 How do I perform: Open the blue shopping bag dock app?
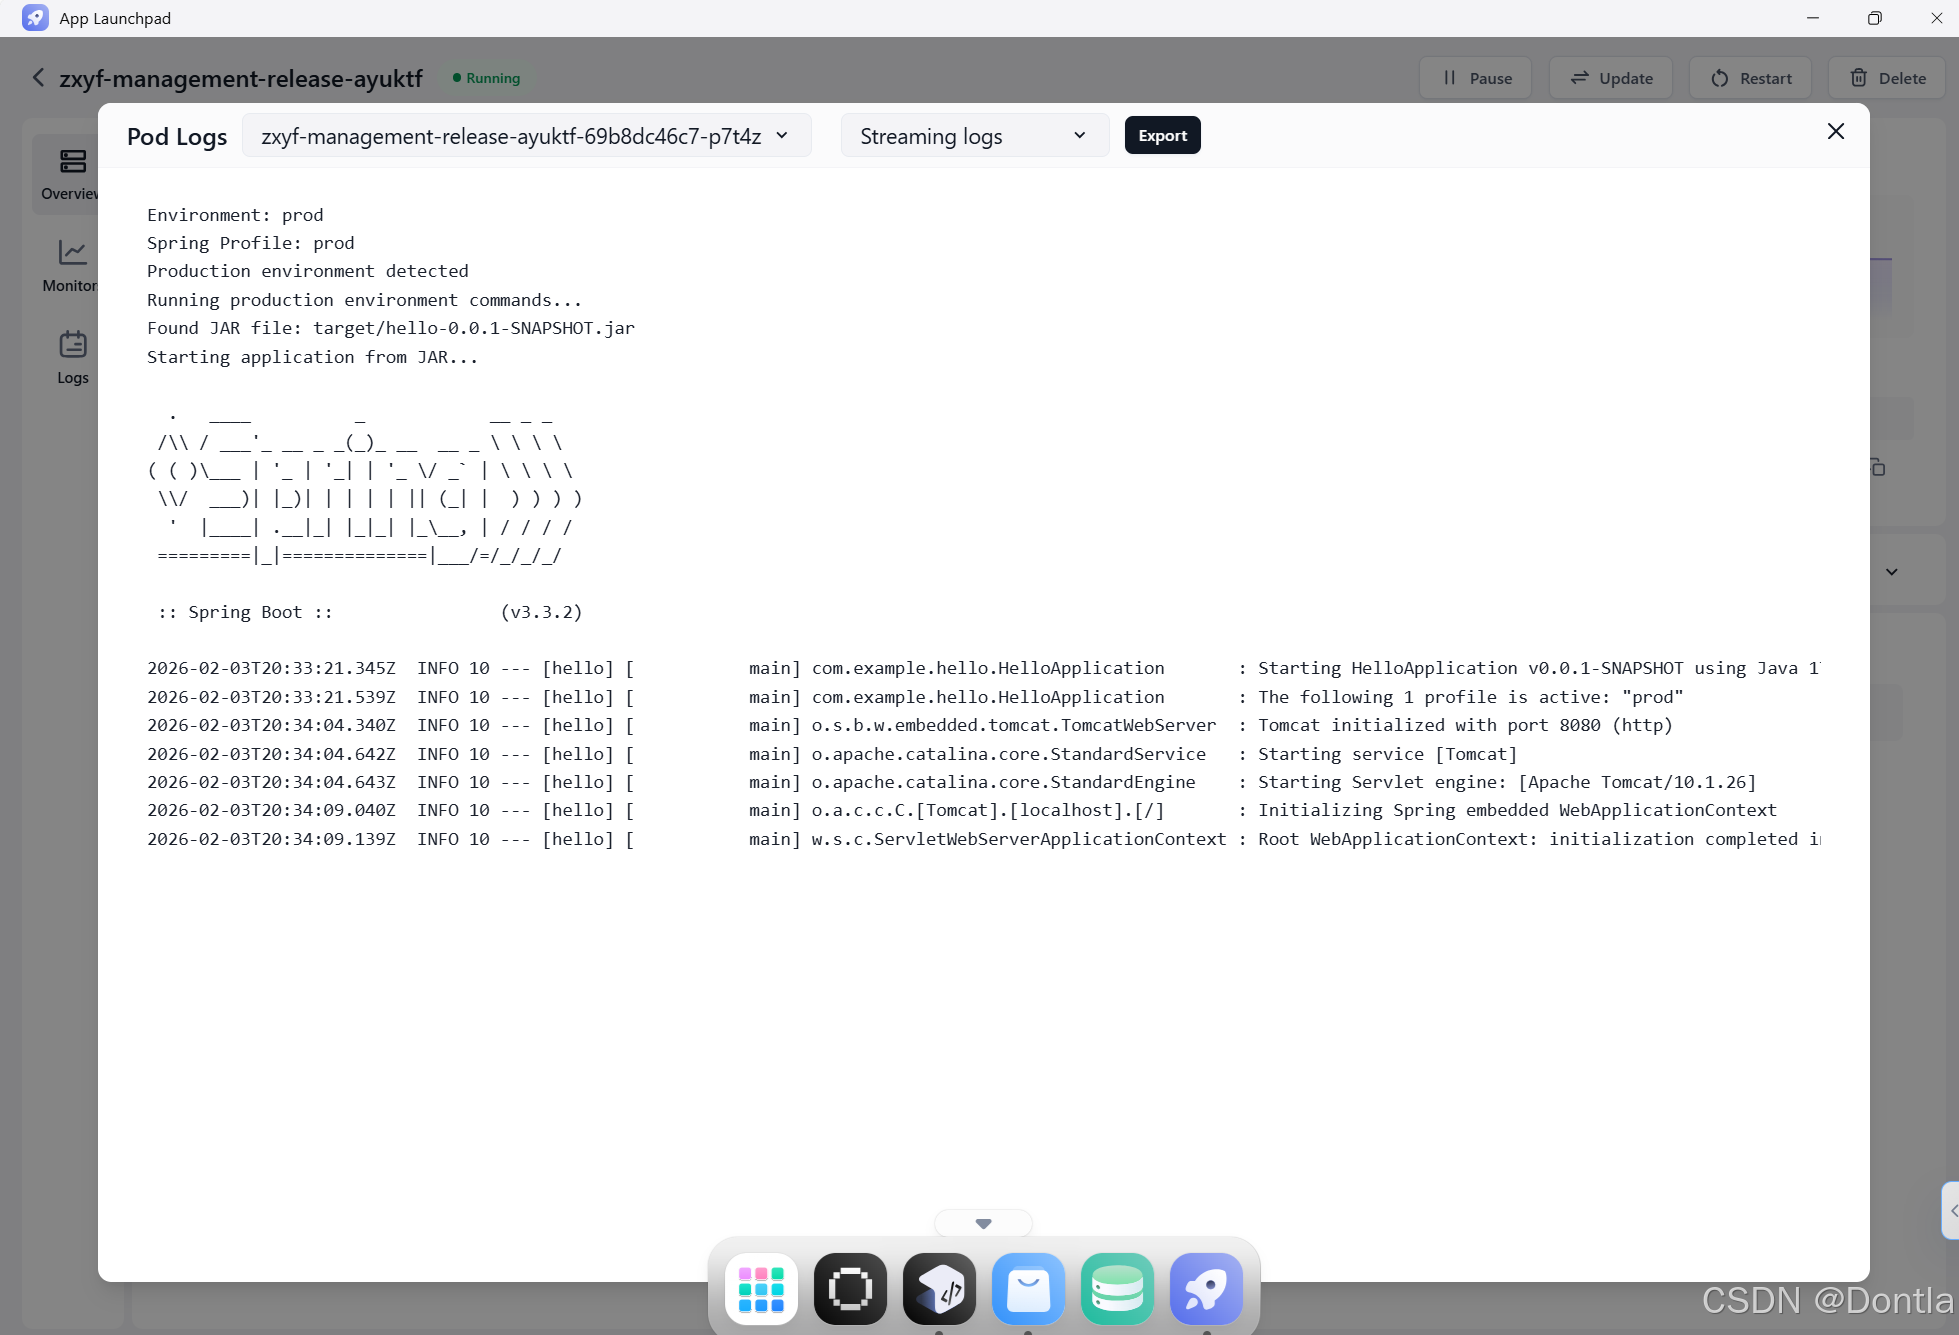pyautogui.click(x=1028, y=1289)
